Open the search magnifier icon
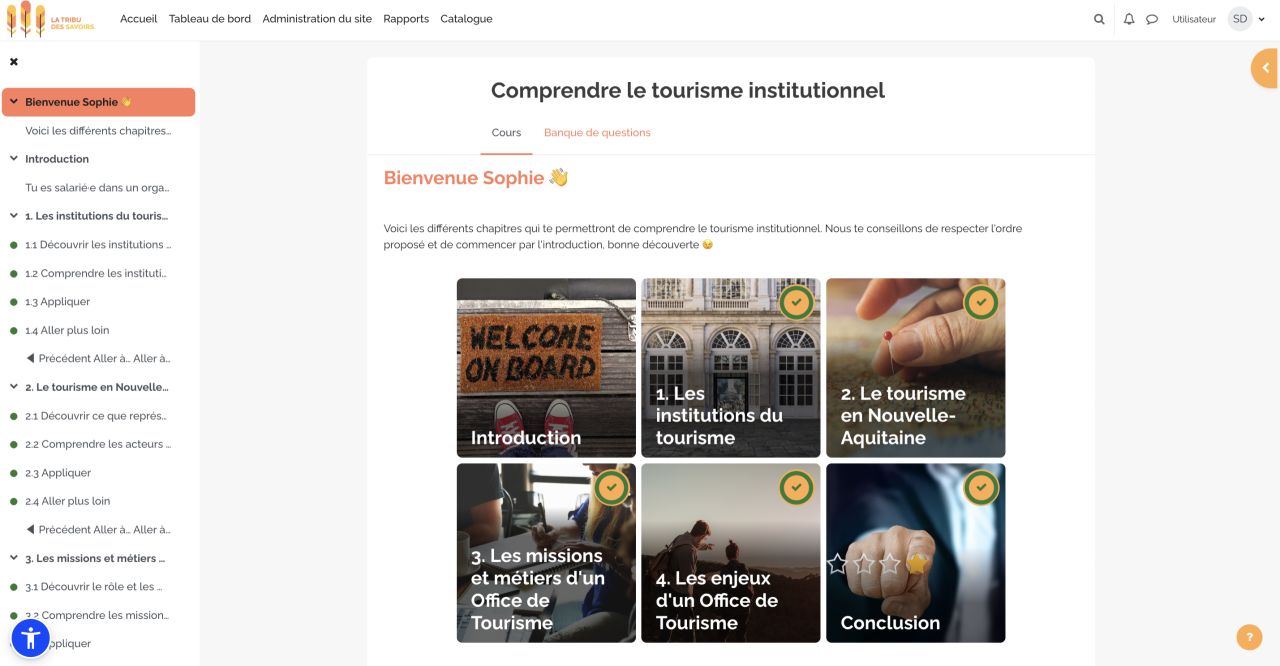Screen dimensions: 1280x666 click(1099, 19)
